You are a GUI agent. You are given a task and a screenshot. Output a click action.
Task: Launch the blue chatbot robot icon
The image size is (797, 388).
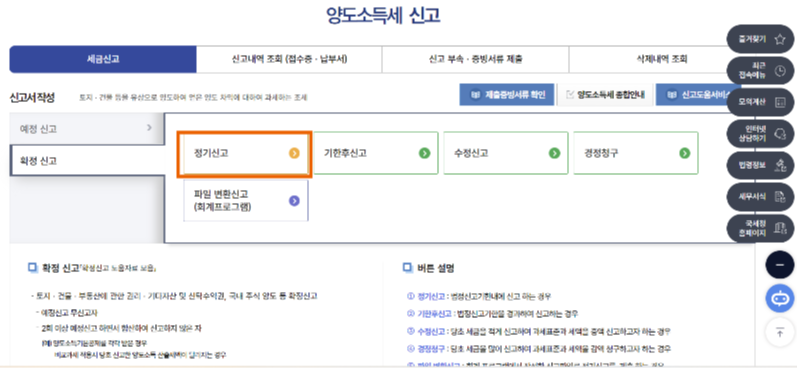(780, 299)
